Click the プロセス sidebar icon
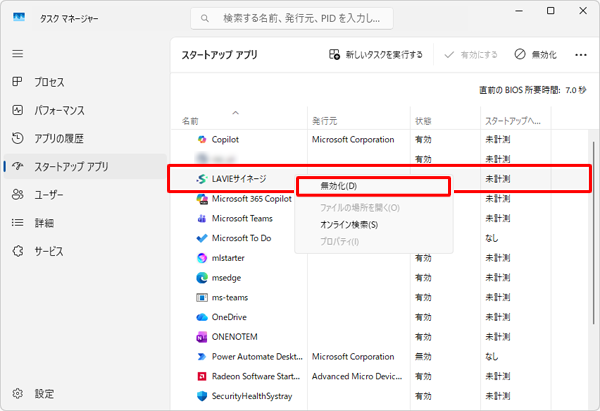 (17, 82)
